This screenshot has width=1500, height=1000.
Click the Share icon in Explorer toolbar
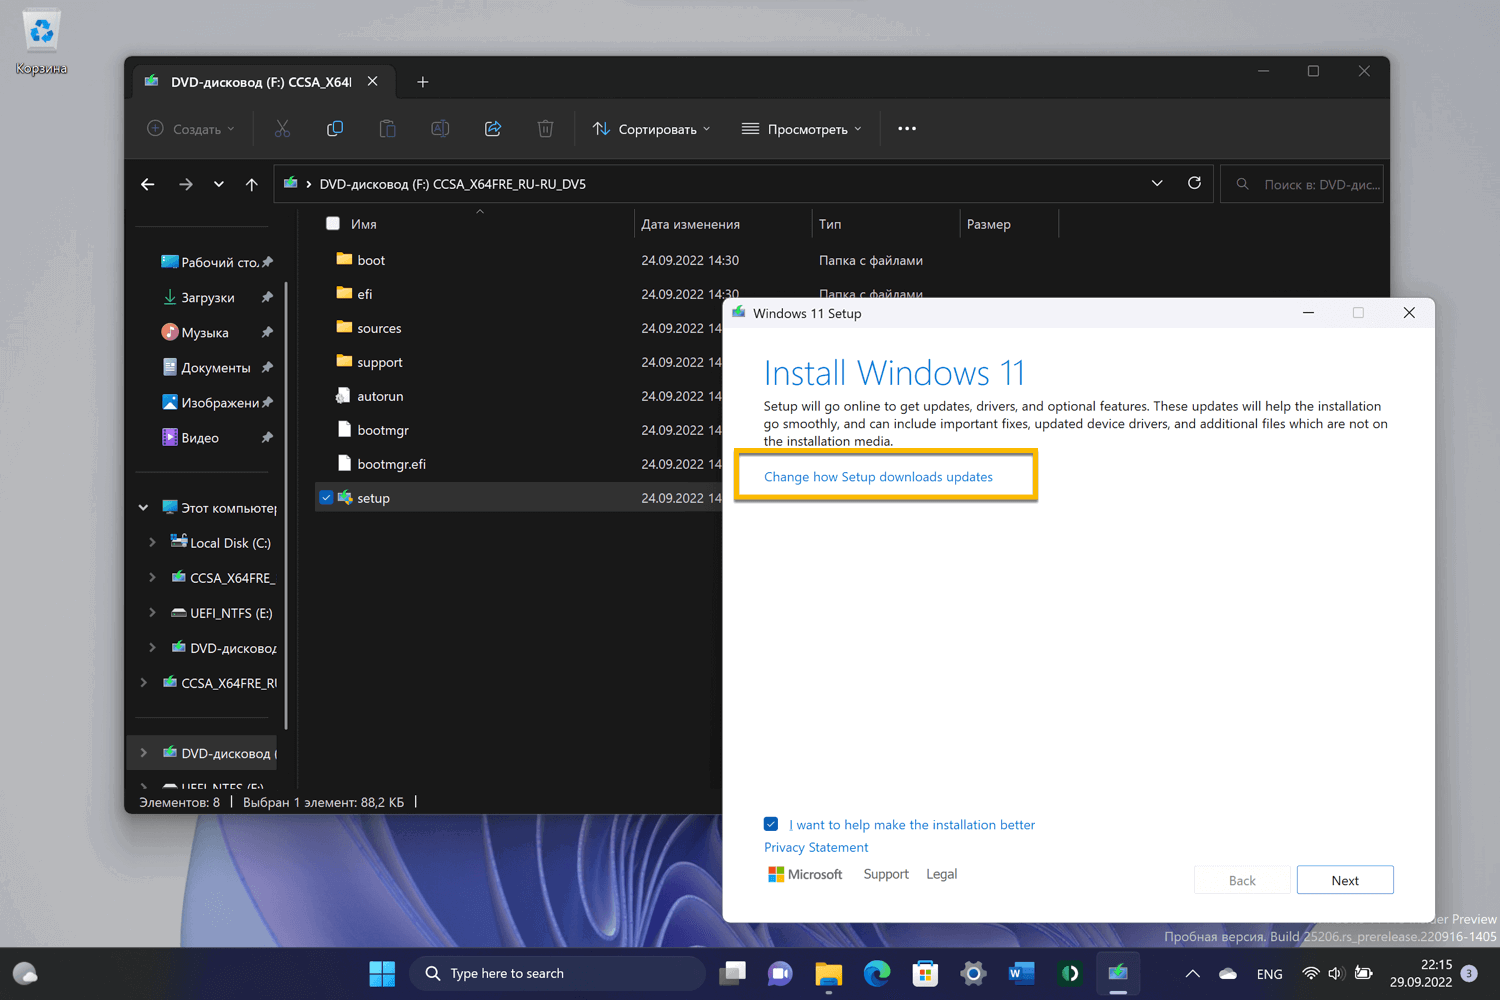[x=493, y=129]
